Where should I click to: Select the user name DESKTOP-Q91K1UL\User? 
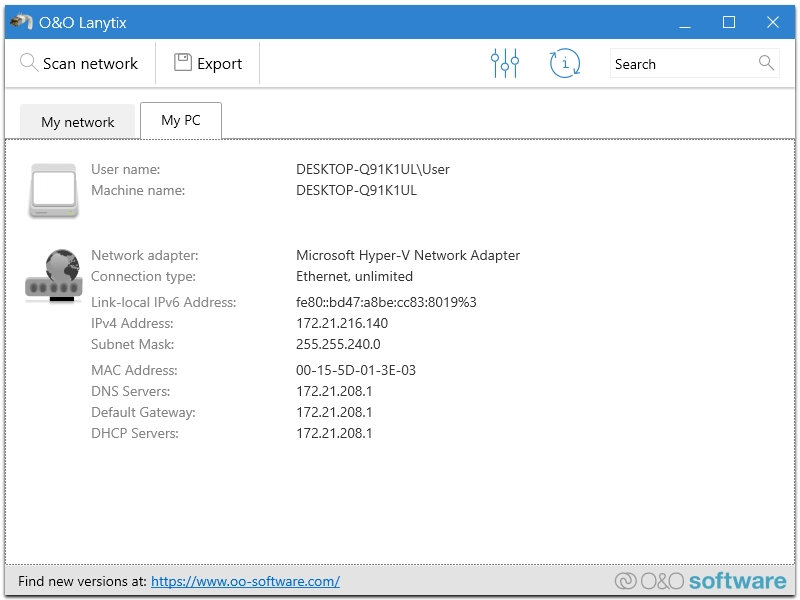pos(372,169)
